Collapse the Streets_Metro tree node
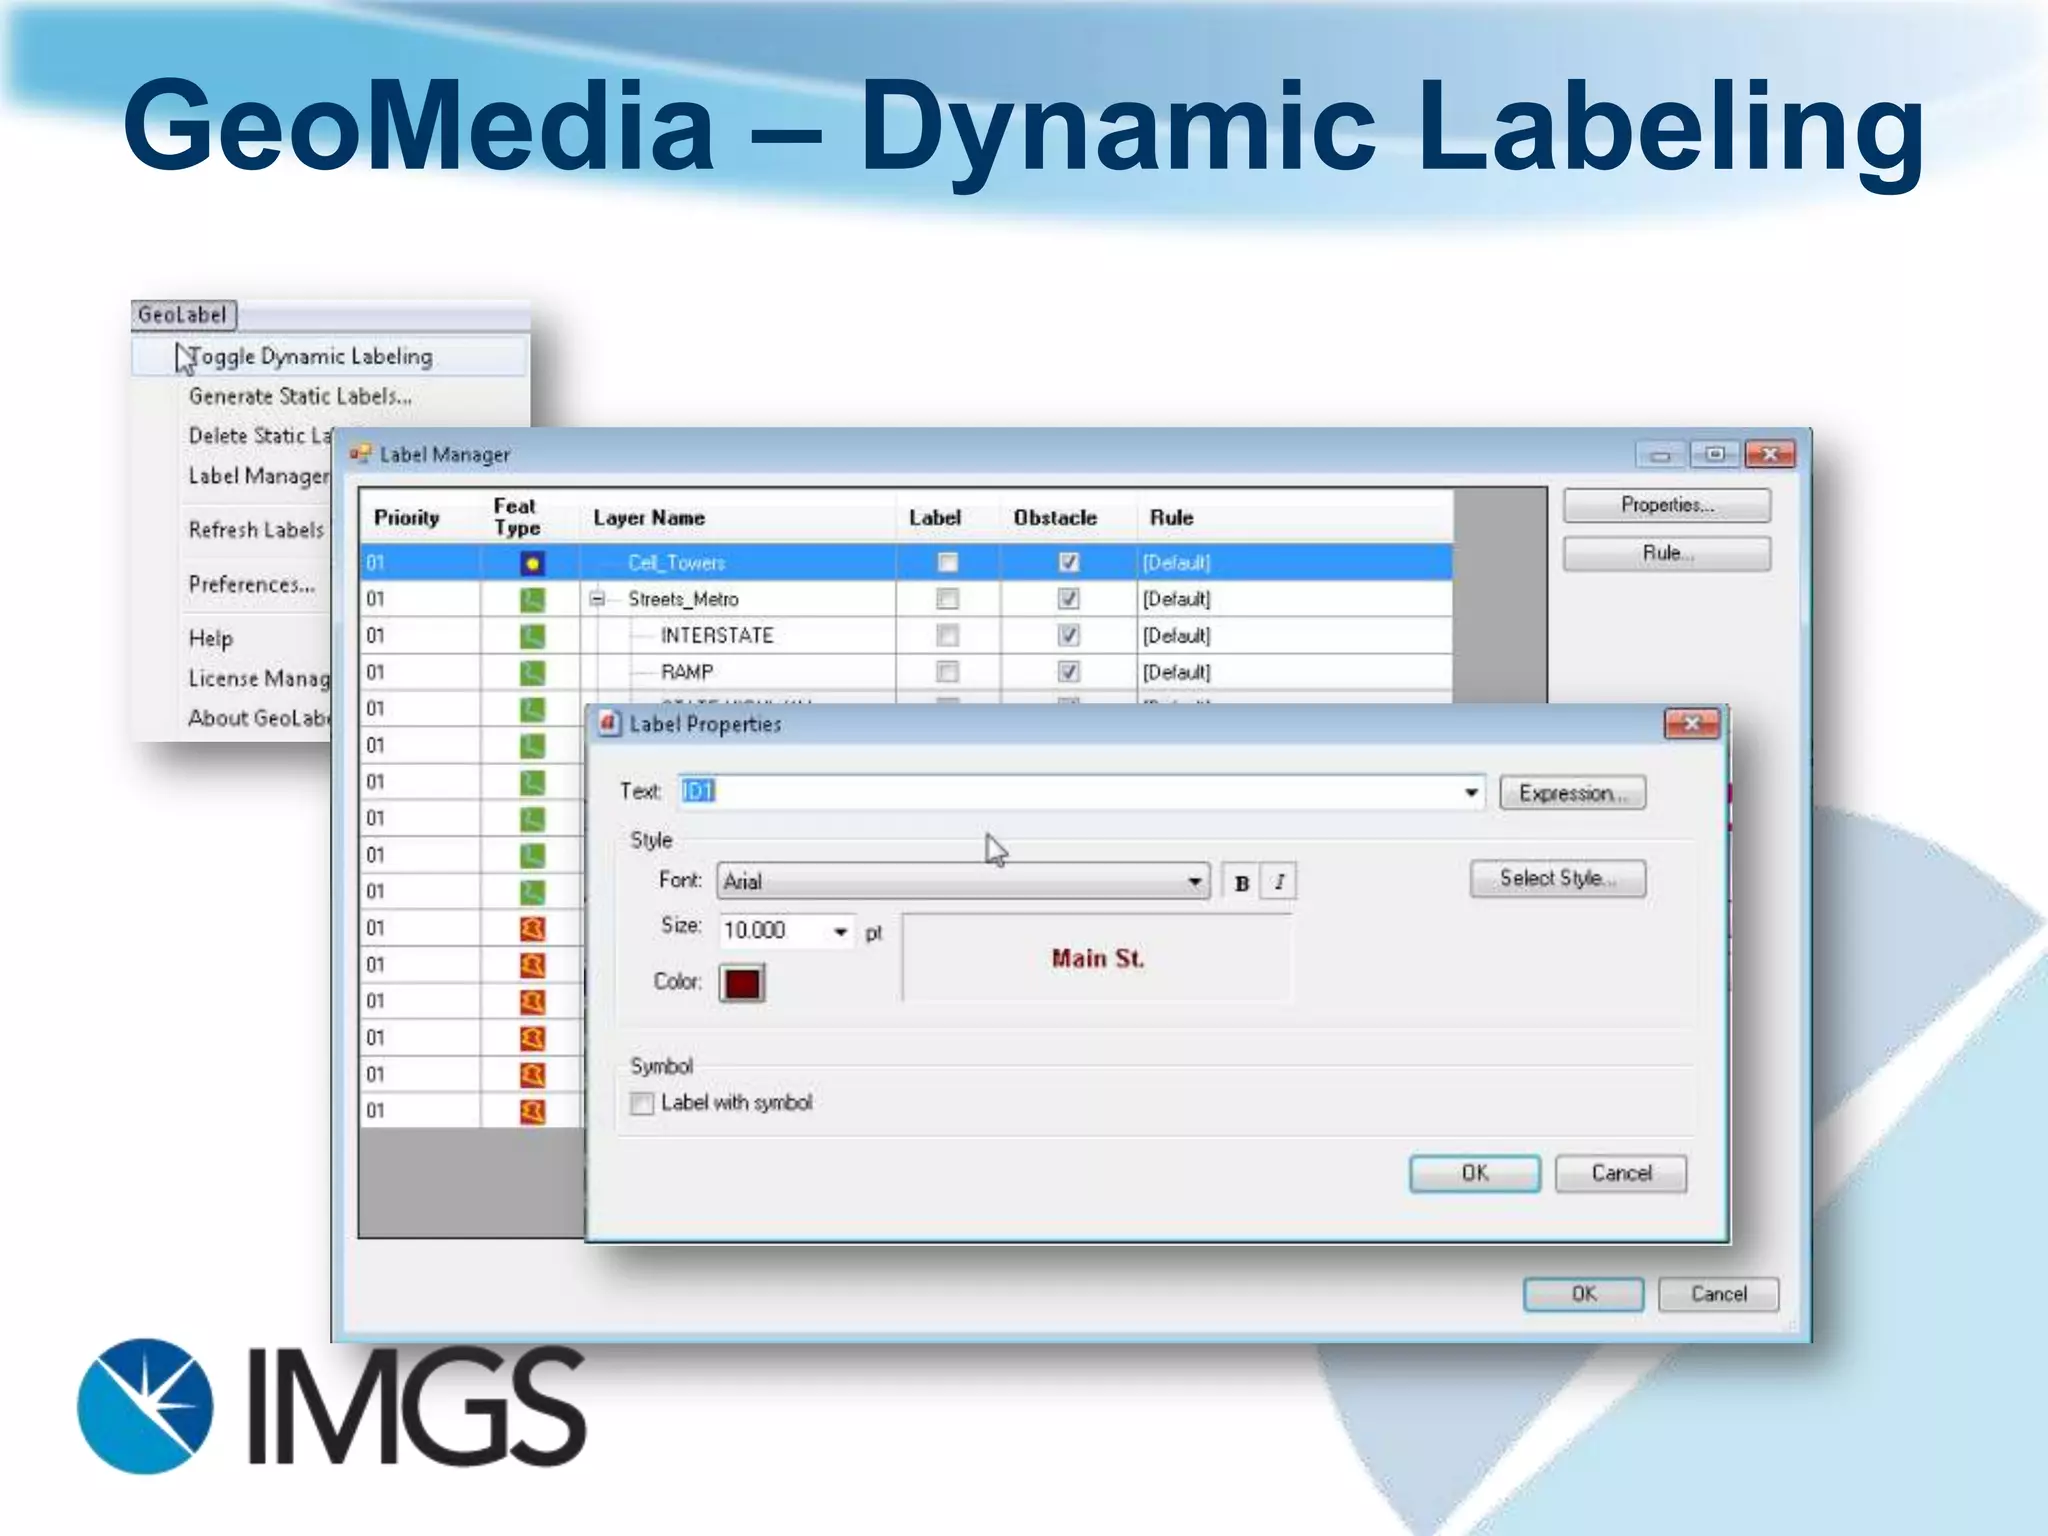 597,599
